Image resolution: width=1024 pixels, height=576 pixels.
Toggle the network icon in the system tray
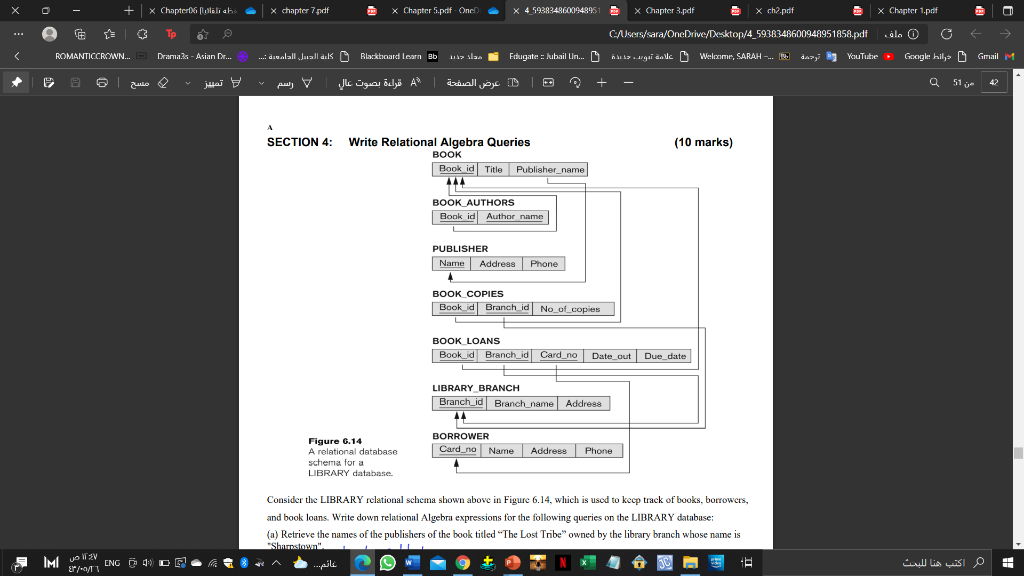point(212,565)
